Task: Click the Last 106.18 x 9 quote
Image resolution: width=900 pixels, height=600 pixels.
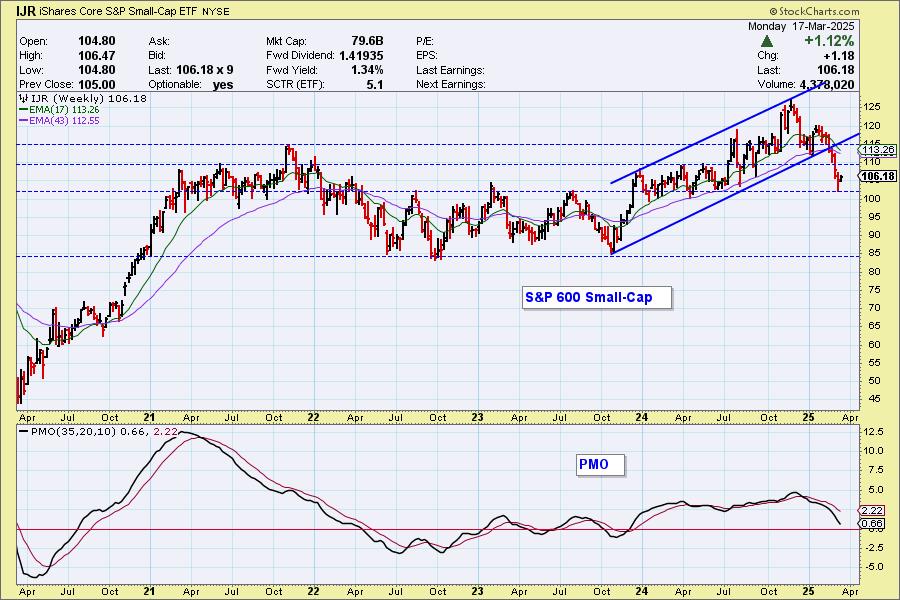Action: 204,70
